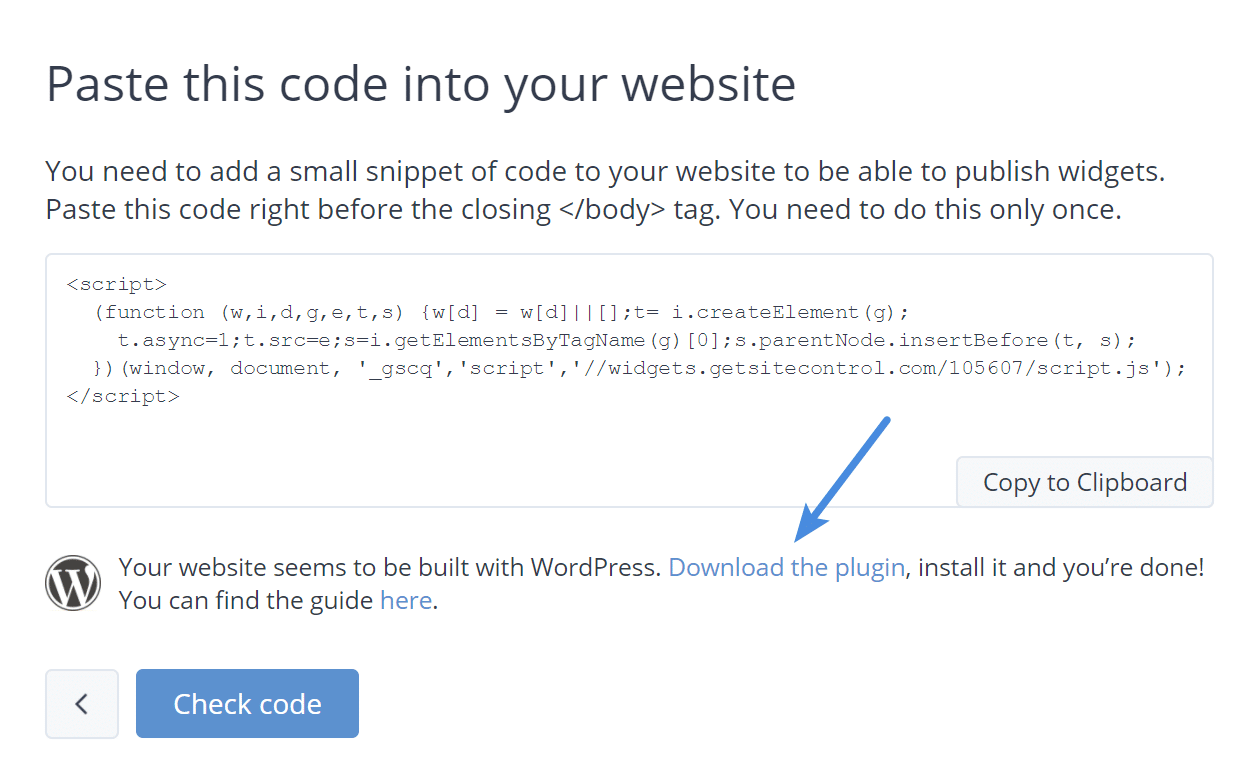The width and height of the screenshot is (1257, 781).
Task: Click the blue arrow pointing at the plugin link
Action: tap(843, 477)
